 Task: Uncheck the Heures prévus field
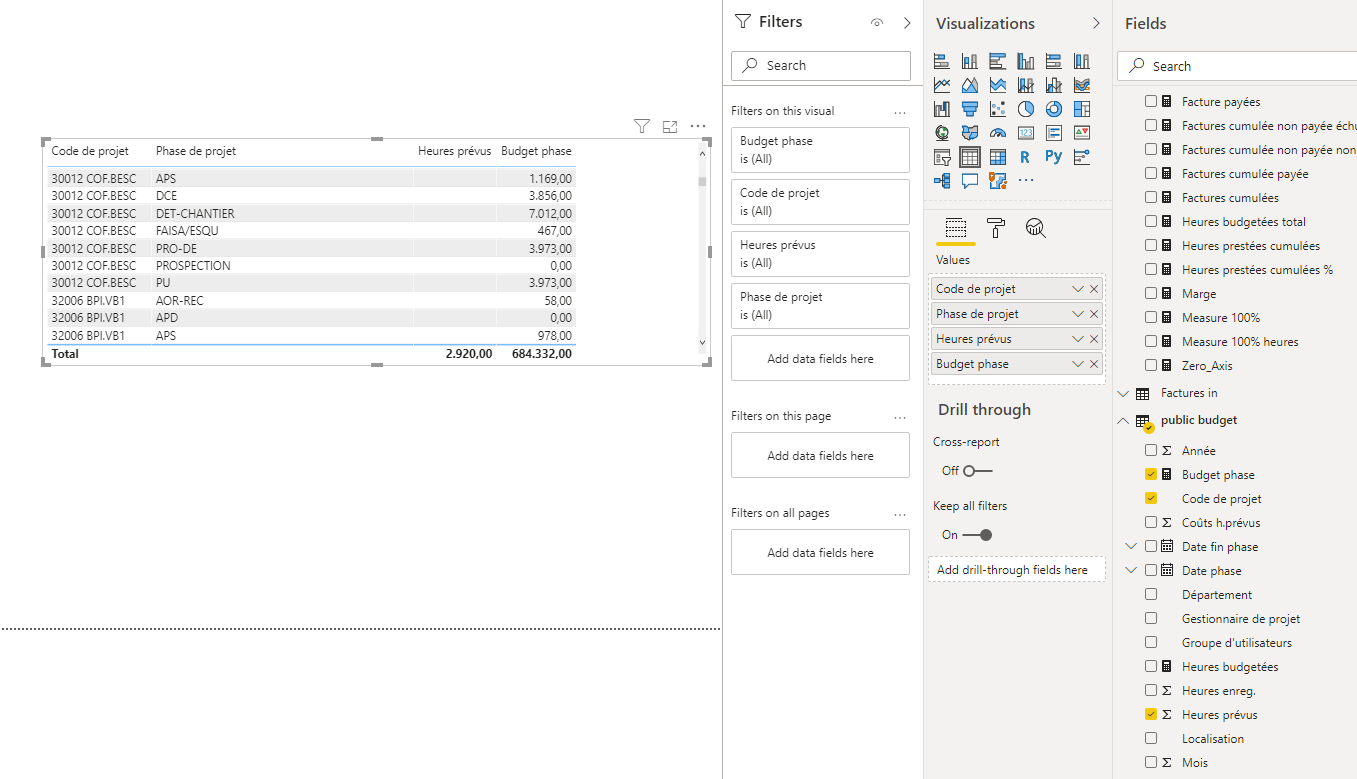pos(1151,715)
